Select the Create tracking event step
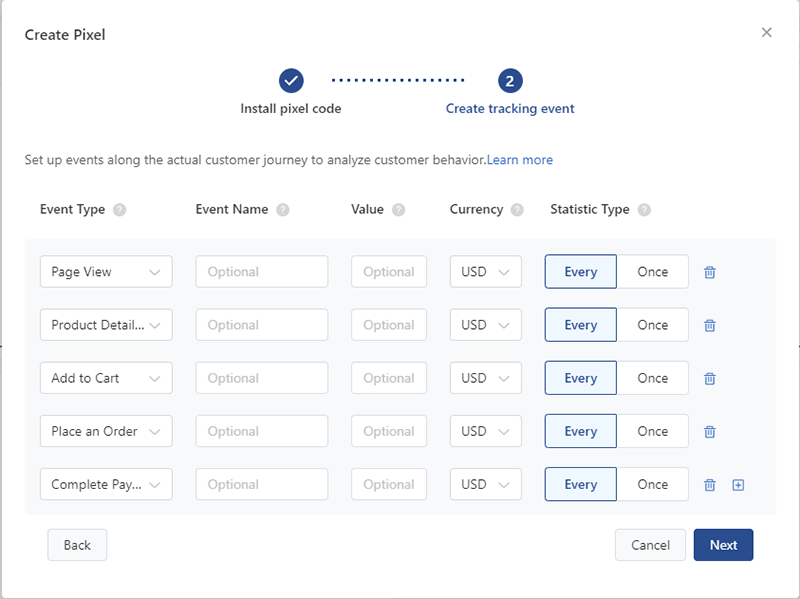 click(510, 80)
